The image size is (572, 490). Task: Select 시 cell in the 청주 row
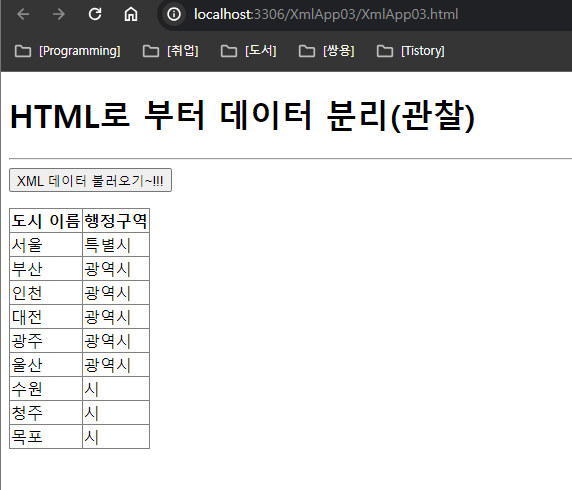(x=116, y=413)
